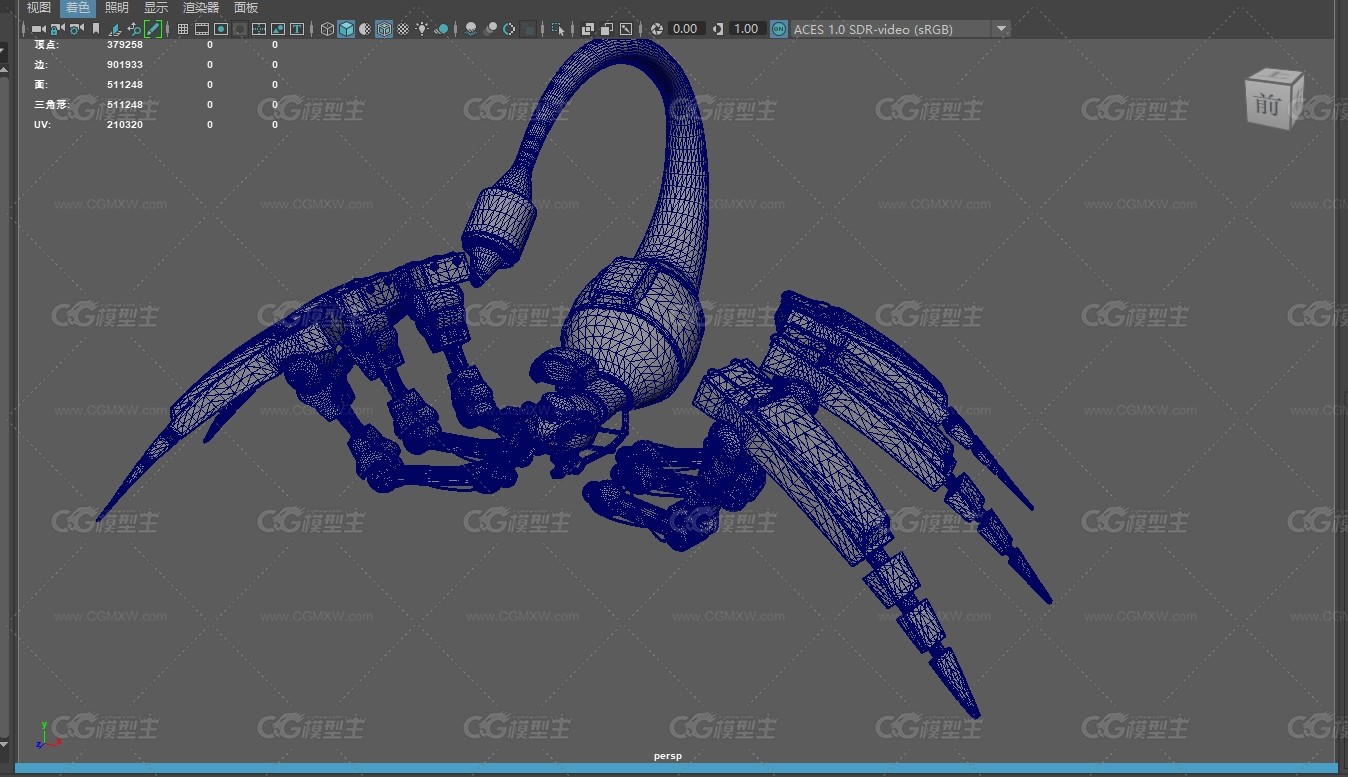Click the Field Chart icon

tap(259, 29)
